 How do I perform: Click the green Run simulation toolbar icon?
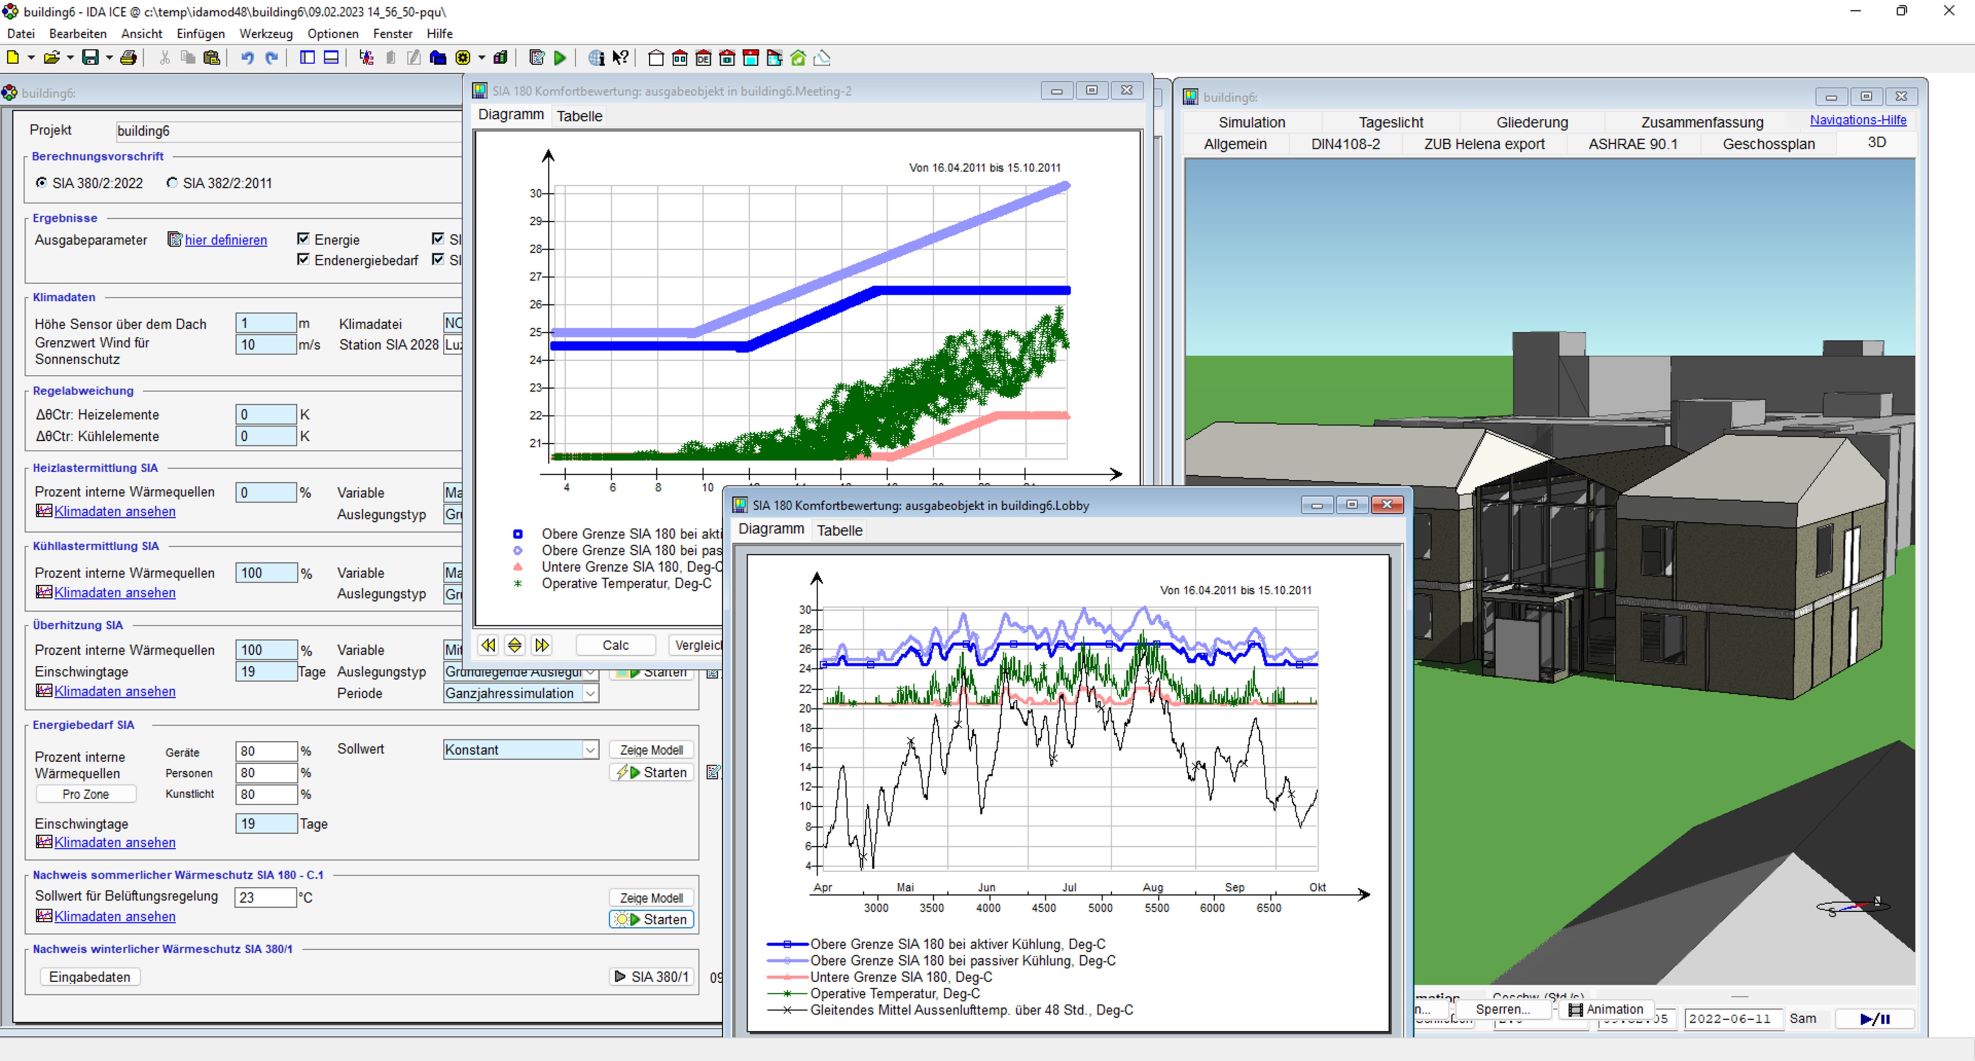tap(560, 58)
